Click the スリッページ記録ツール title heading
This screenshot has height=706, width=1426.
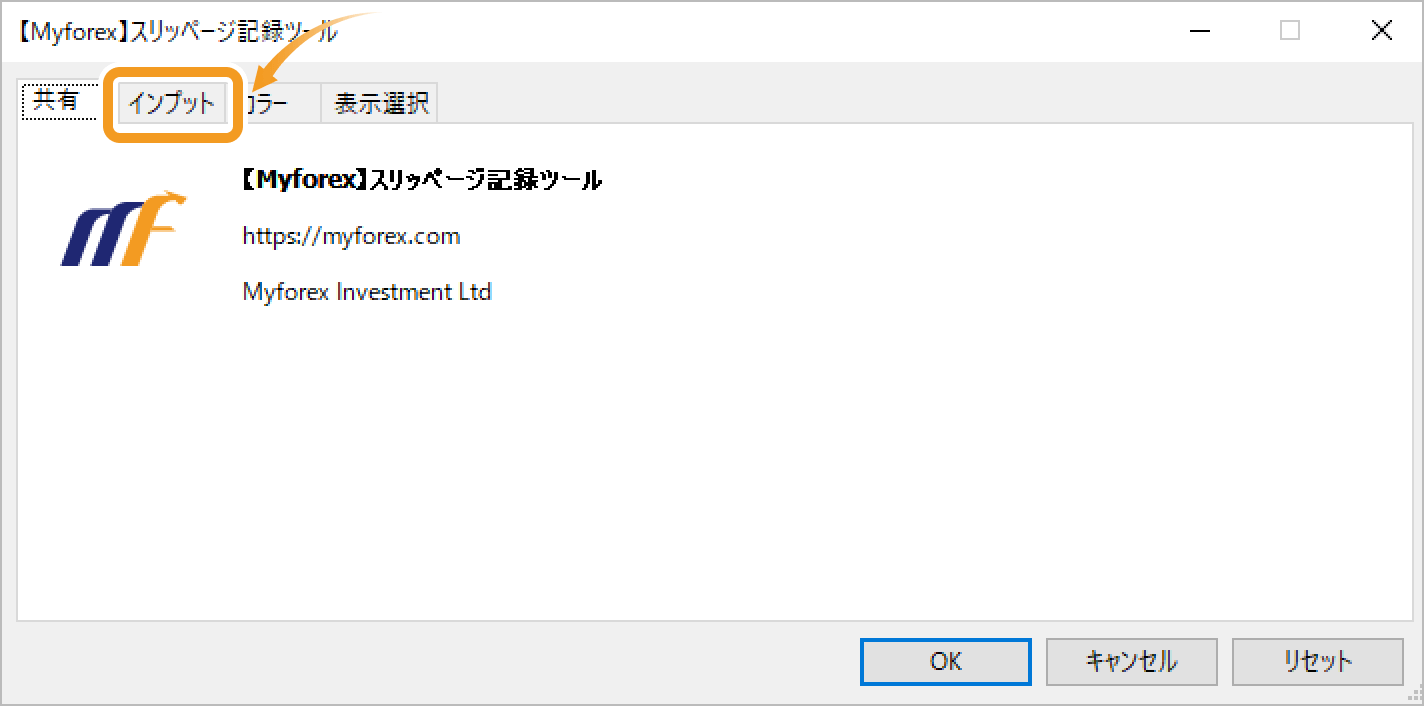pos(421,179)
